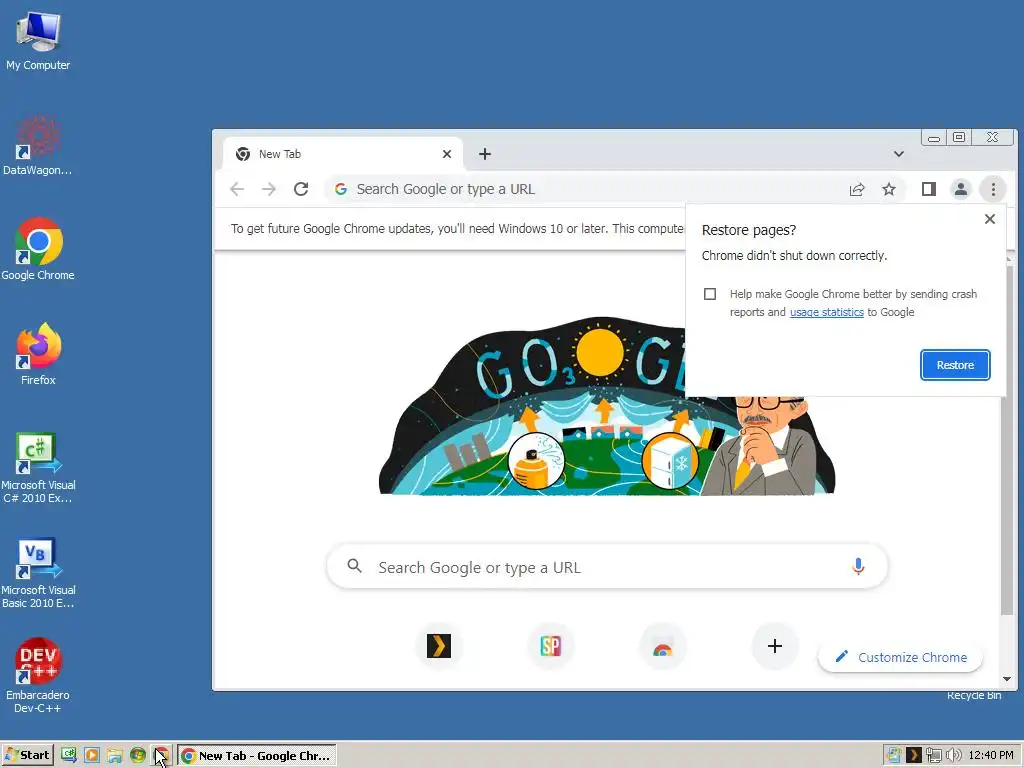Dismiss the Restore pages popup
Image resolution: width=1024 pixels, height=768 pixels.
point(990,219)
